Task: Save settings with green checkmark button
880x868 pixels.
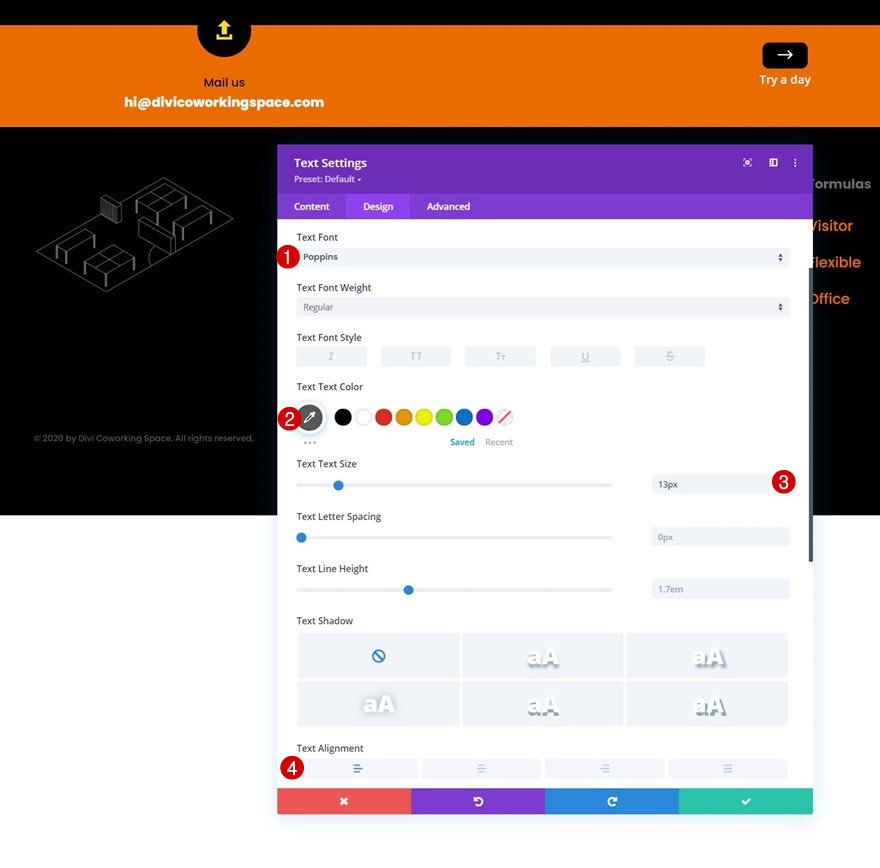Action: pos(746,801)
